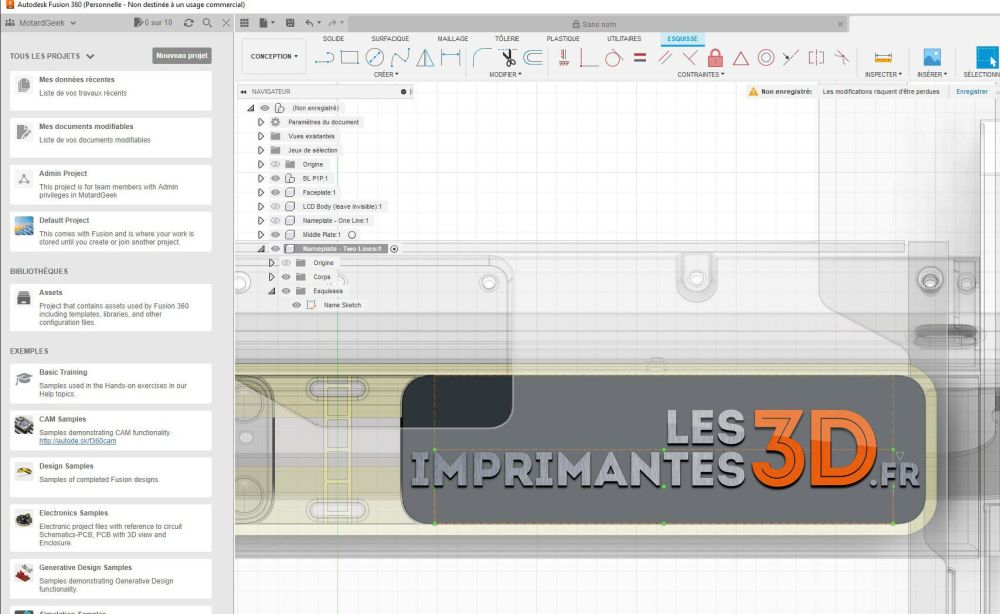Click the Selection tool icon
Image resolution: width=1000 pixels, height=614 pixels.
tap(986, 57)
